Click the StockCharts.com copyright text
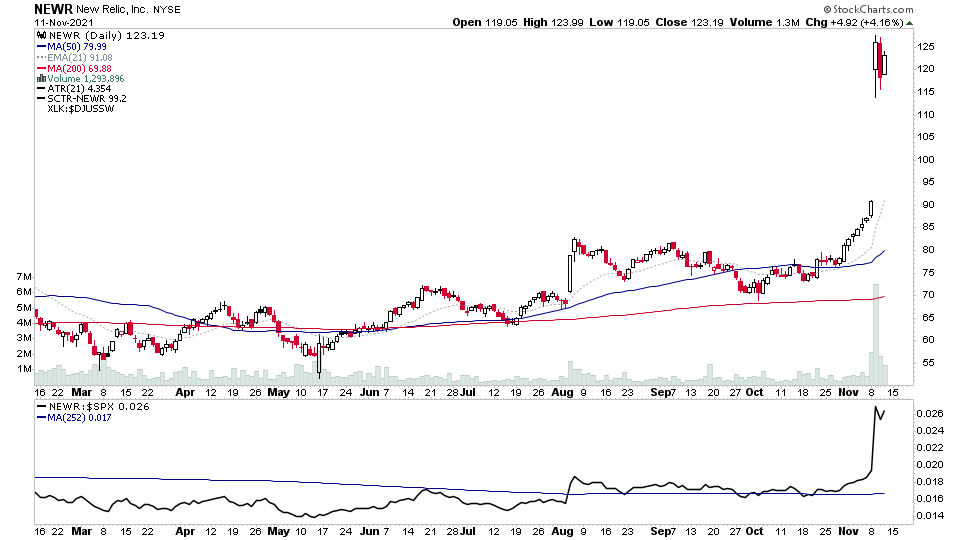The height and width of the screenshot is (540, 960). point(868,9)
